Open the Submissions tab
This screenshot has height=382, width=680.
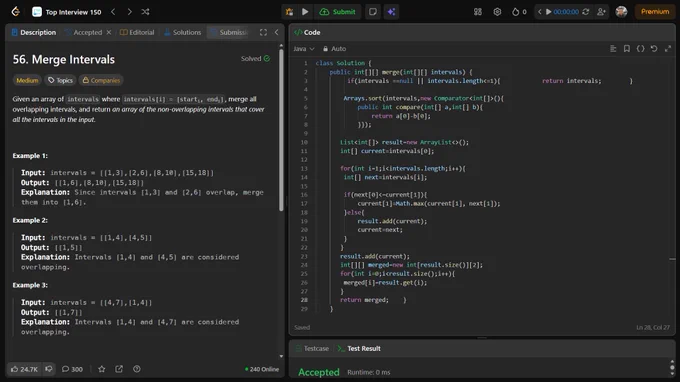pos(229,32)
